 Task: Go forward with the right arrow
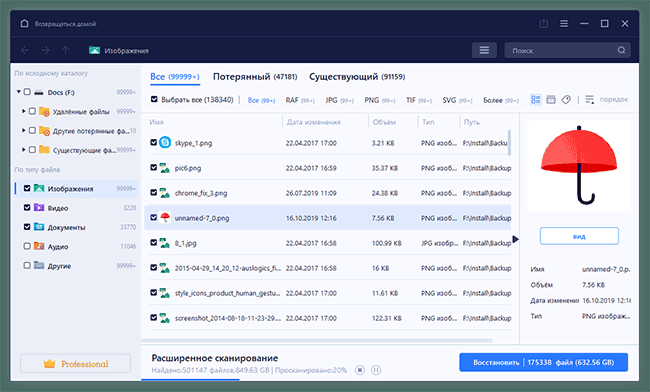point(45,50)
